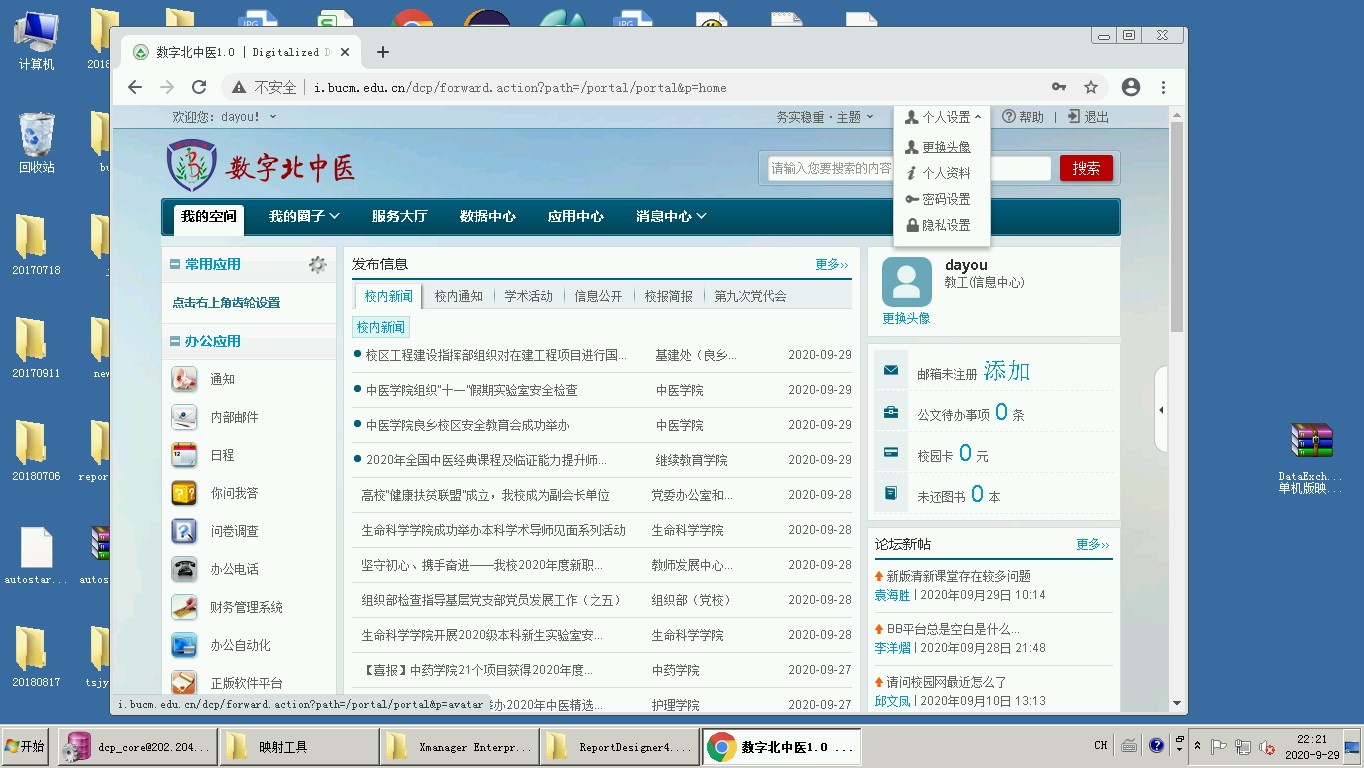Collapse the 办公应用 section
Screen dimensions: 1364x768
(176, 342)
